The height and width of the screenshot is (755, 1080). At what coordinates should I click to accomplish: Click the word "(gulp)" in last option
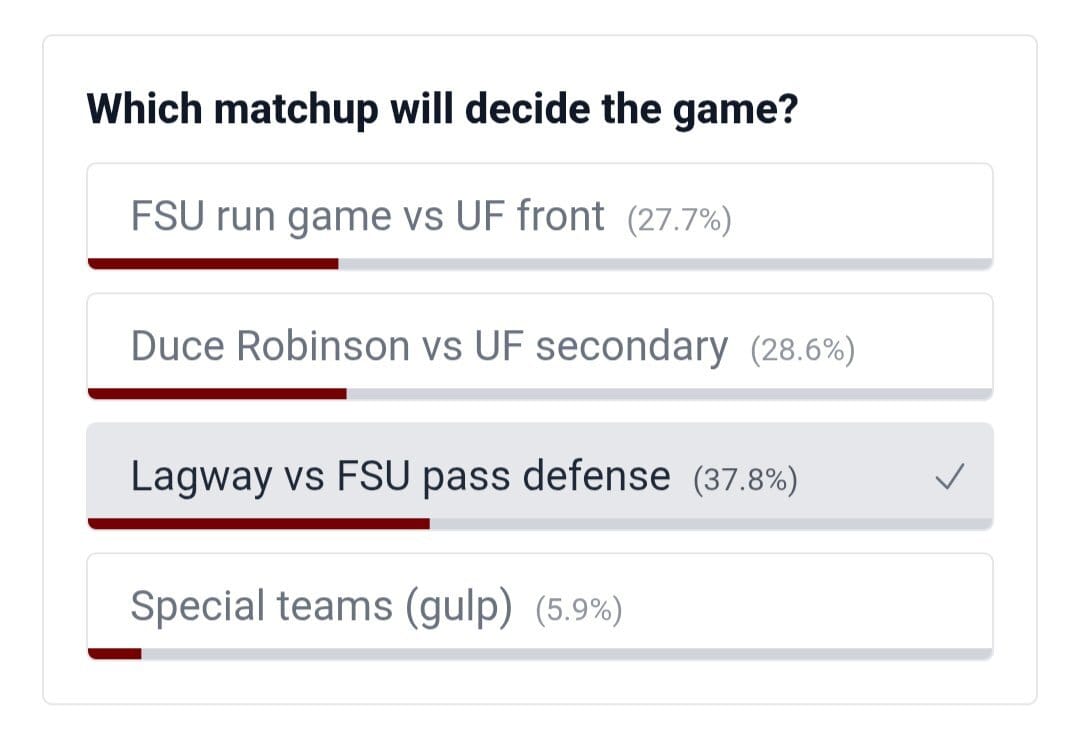click(x=460, y=607)
